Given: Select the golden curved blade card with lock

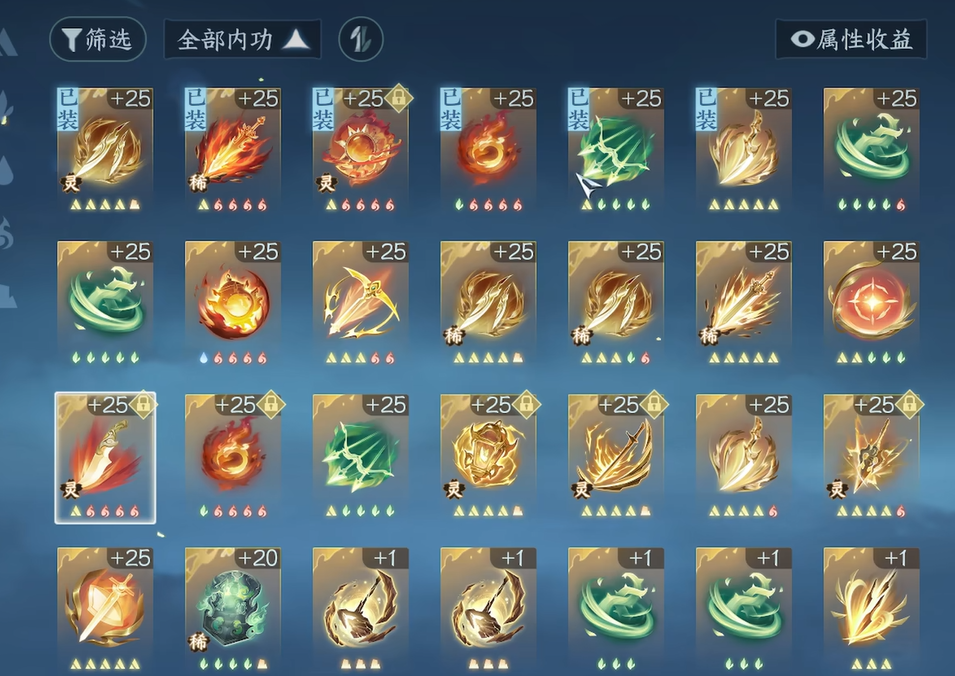Looking at the screenshot, I should point(616,457).
